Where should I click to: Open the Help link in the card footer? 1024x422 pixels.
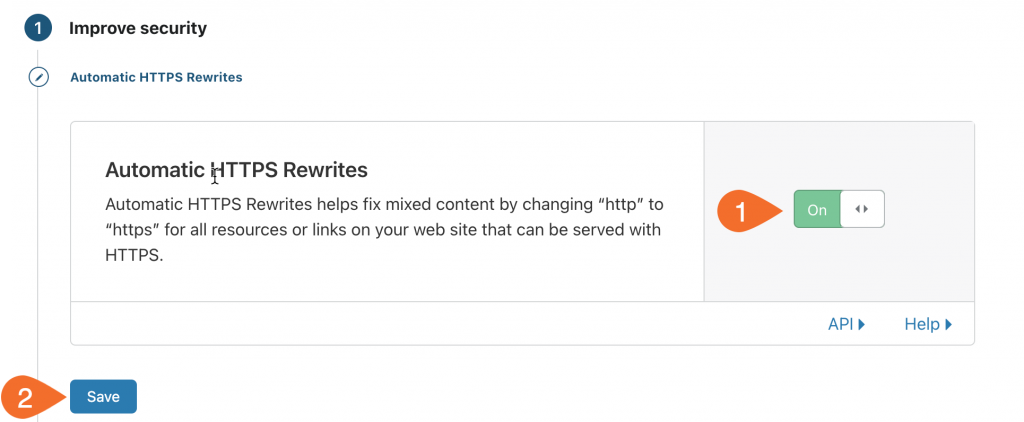[x=921, y=324]
